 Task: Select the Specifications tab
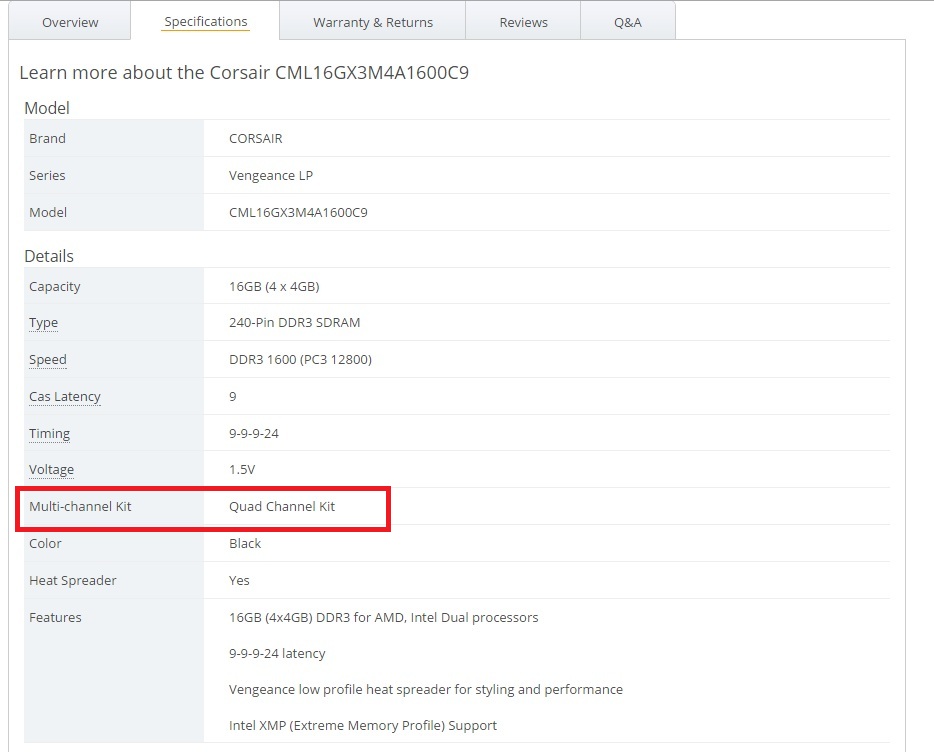click(x=206, y=21)
